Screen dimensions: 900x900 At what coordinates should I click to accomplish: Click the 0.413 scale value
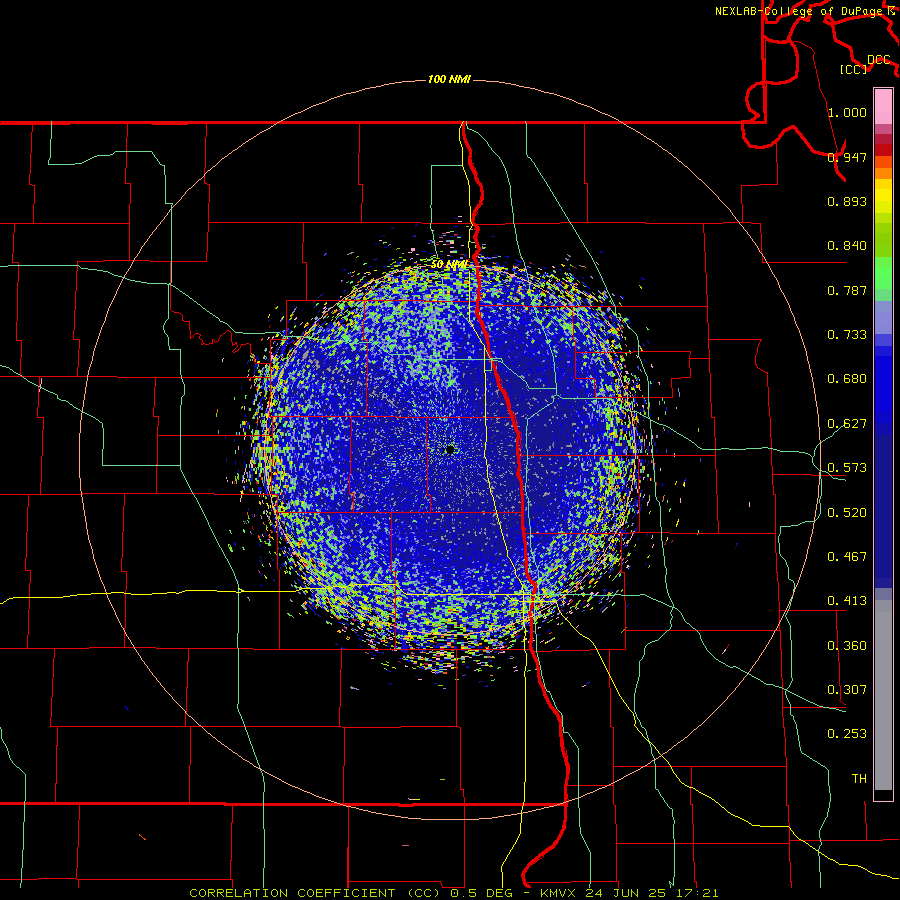847,601
